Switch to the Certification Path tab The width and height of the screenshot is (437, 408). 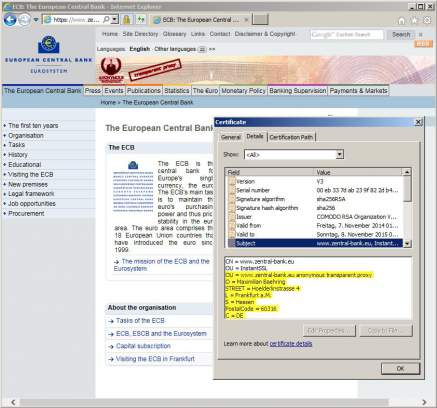[x=291, y=137]
